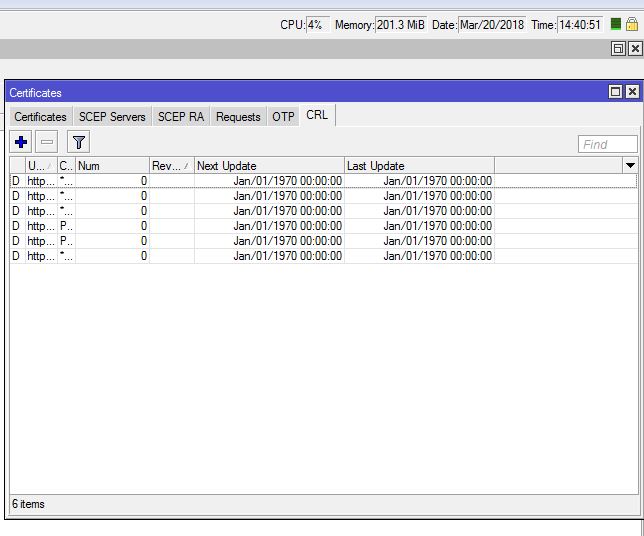
Task: Open the SCEP RA tab
Action: point(181,117)
